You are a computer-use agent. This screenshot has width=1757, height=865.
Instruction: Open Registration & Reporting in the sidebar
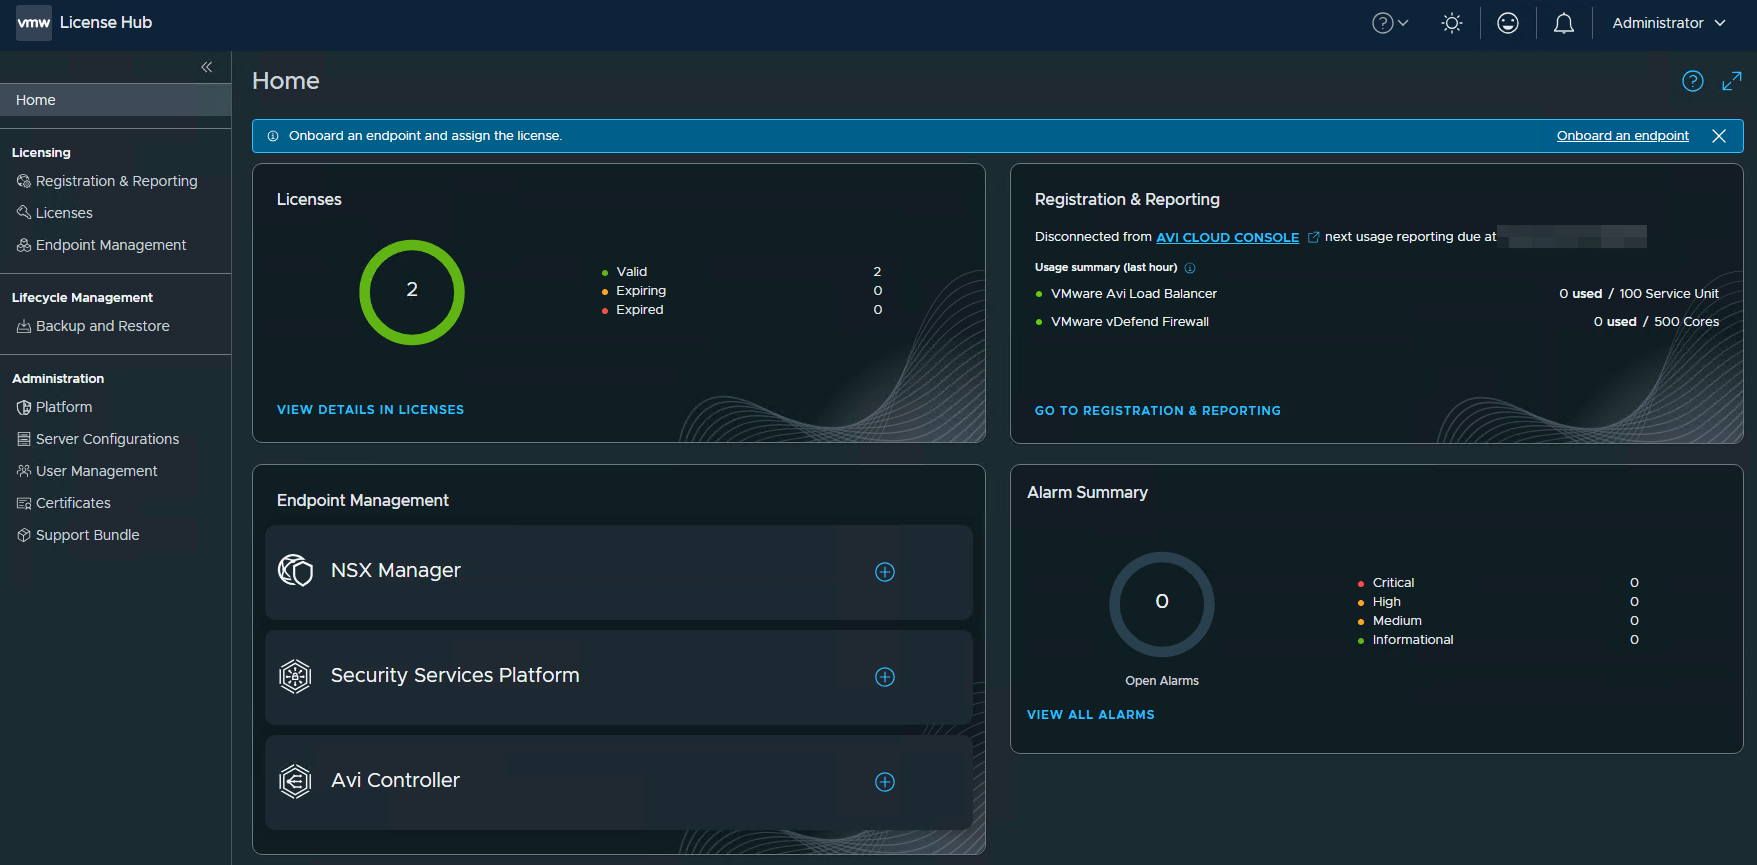click(x=116, y=181)
